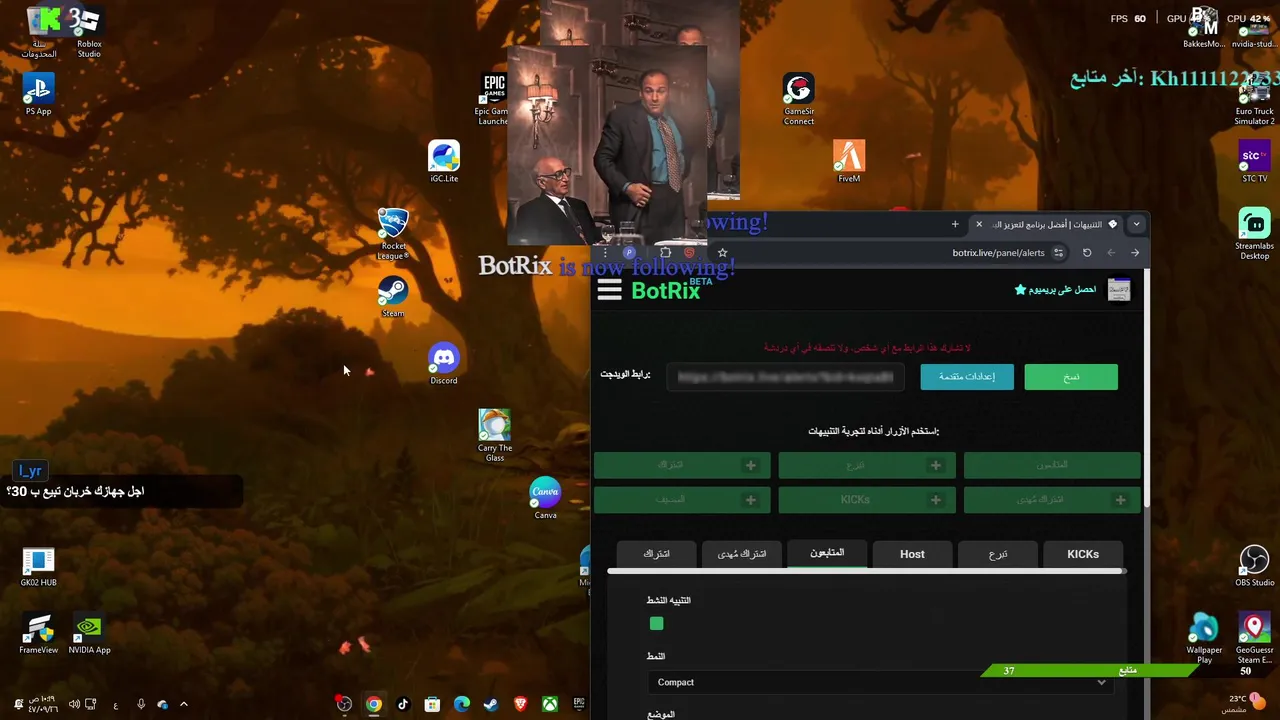Open the Chrome three-dot menu
1280x720 pixels.
(x=605, y=253)
